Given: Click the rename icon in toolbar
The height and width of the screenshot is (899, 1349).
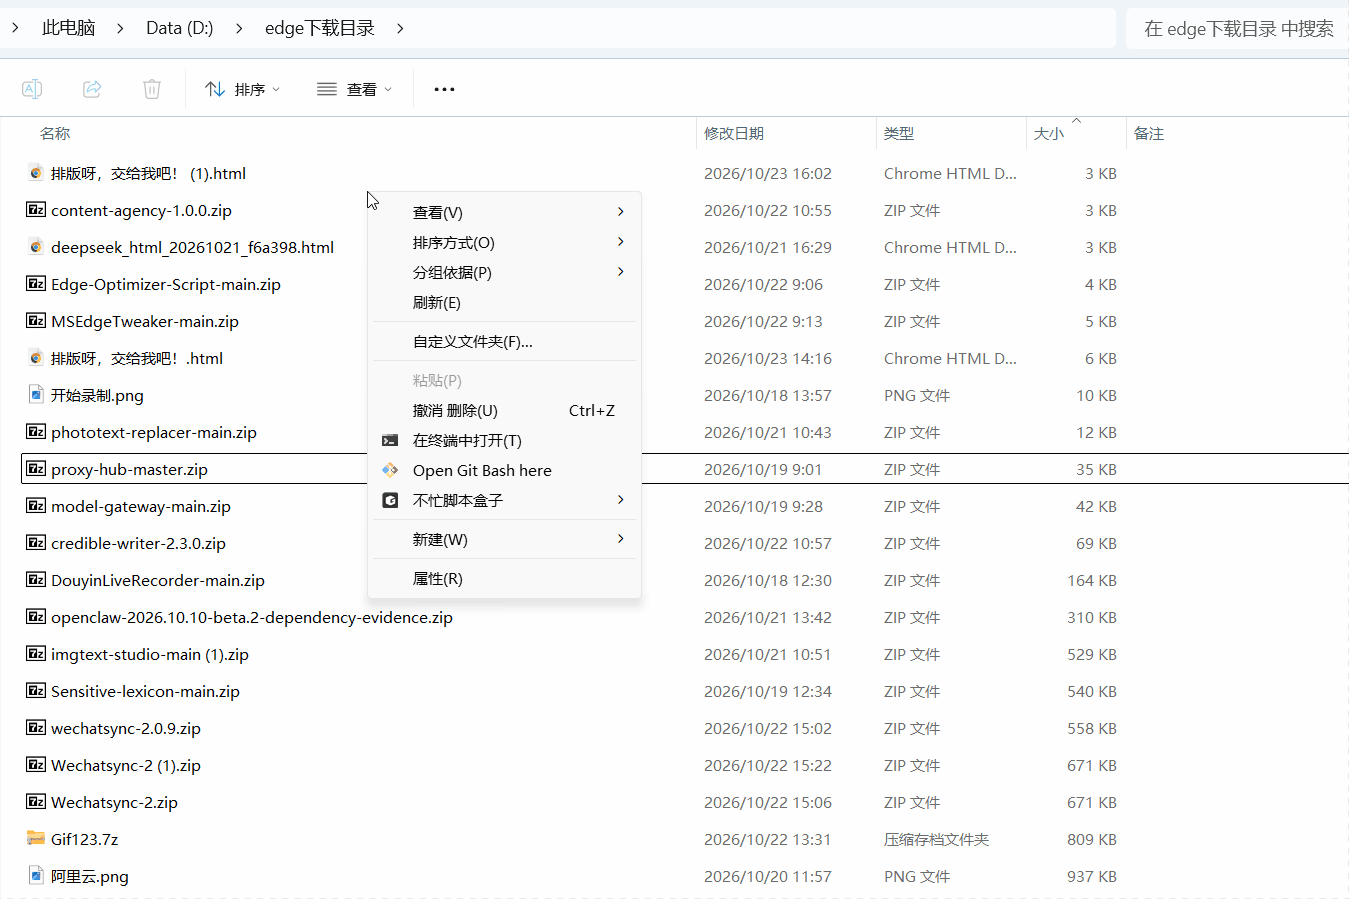Looking at the screenshot, I should coord(32,89).
